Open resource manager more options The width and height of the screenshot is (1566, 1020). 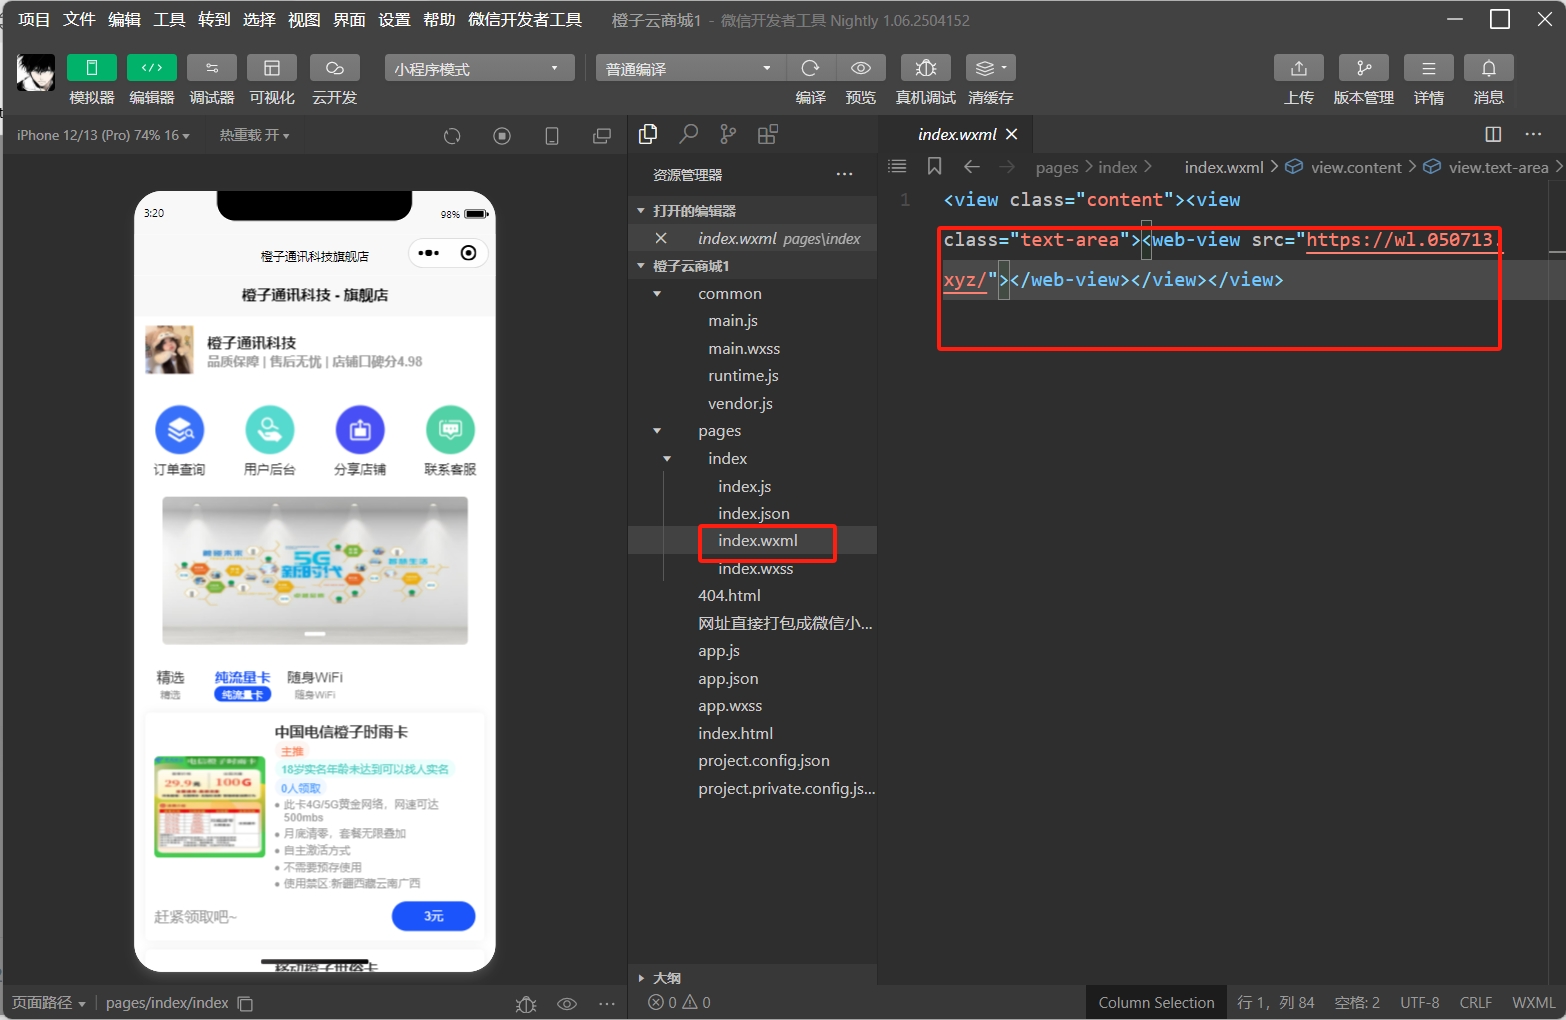point(845,174)
